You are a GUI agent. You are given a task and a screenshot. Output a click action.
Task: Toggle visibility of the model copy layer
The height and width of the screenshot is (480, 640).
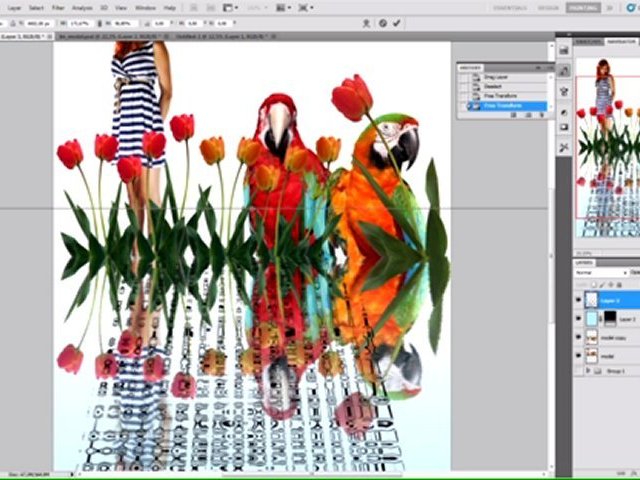(x=579, y=337)
